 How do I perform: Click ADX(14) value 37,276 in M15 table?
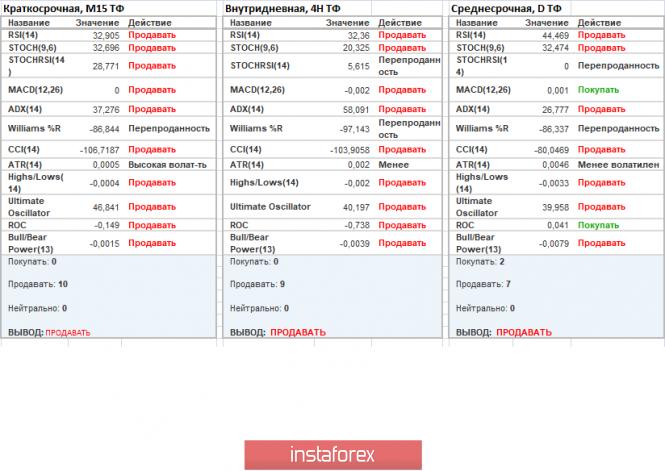106,110
